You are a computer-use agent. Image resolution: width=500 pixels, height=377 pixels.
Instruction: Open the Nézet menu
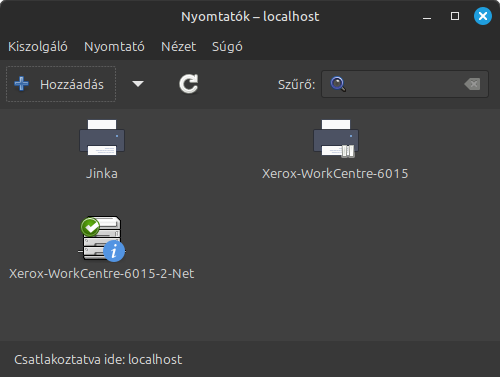(179, 47)
